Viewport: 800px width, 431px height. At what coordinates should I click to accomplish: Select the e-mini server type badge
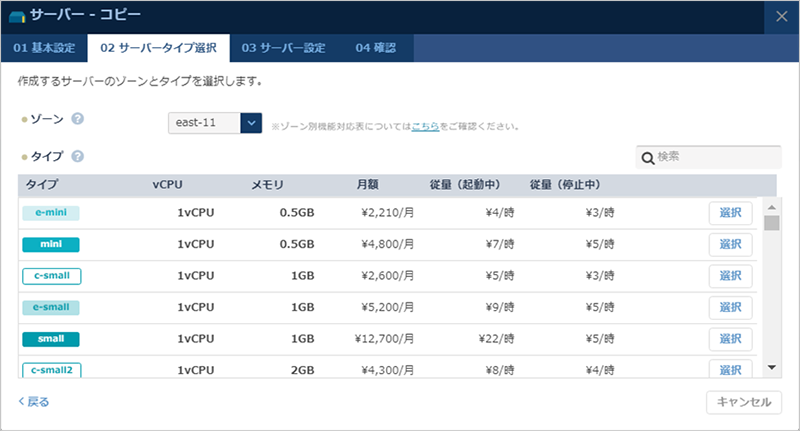click(51, 213)
